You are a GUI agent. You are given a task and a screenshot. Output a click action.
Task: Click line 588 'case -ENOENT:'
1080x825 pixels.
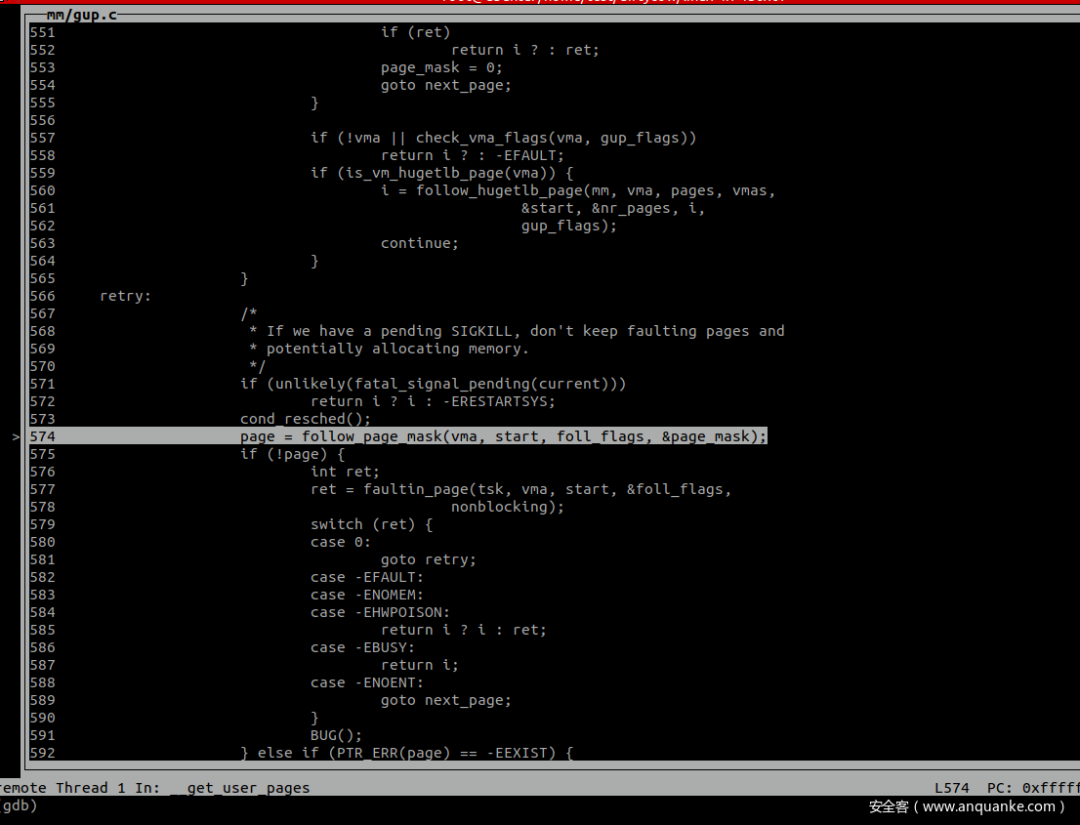366,682
